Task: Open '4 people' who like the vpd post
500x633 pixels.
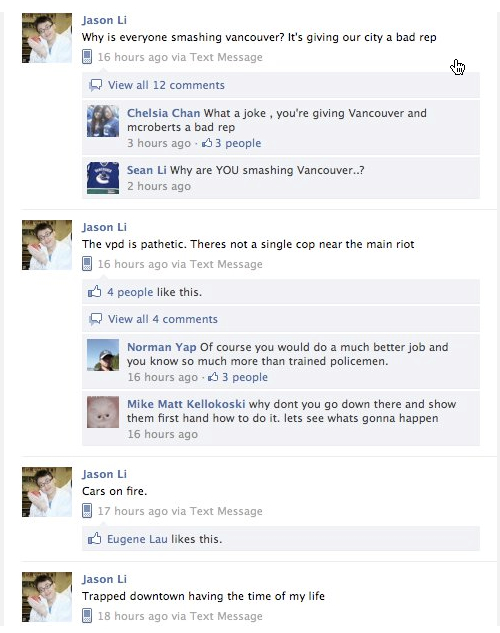Action: pyautogui.click(x=130, y=292)
